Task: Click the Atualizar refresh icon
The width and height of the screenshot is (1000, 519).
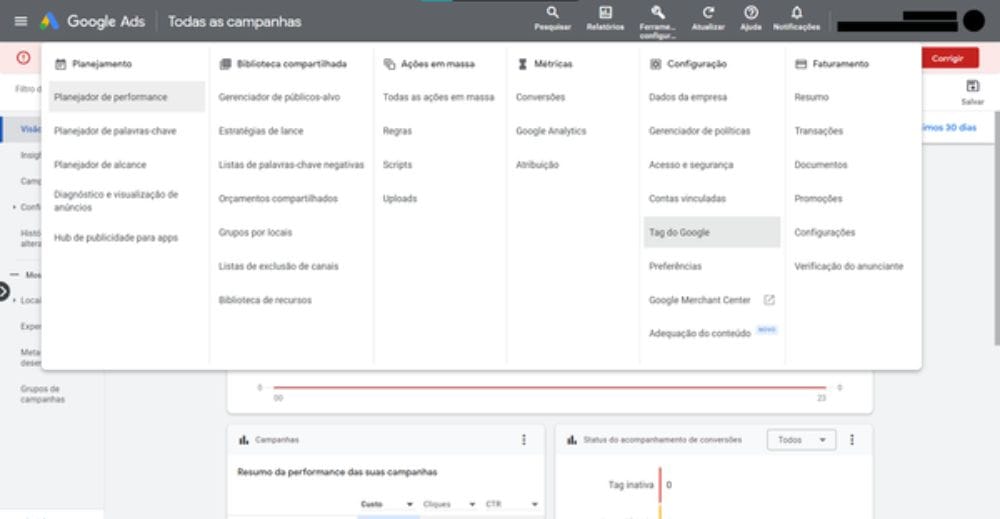Action: [708, 13]
